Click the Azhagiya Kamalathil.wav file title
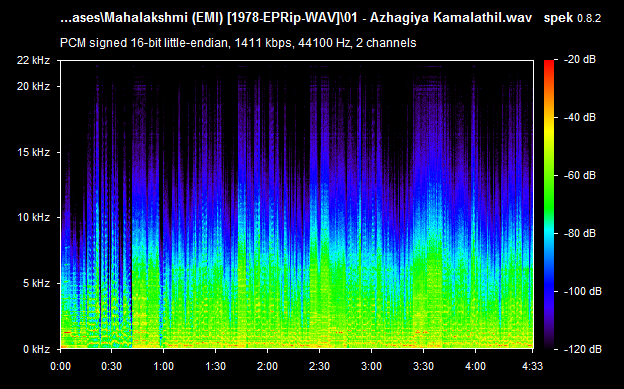The width and height of the screenshot is (624, 389). click(x=451, y=18)
